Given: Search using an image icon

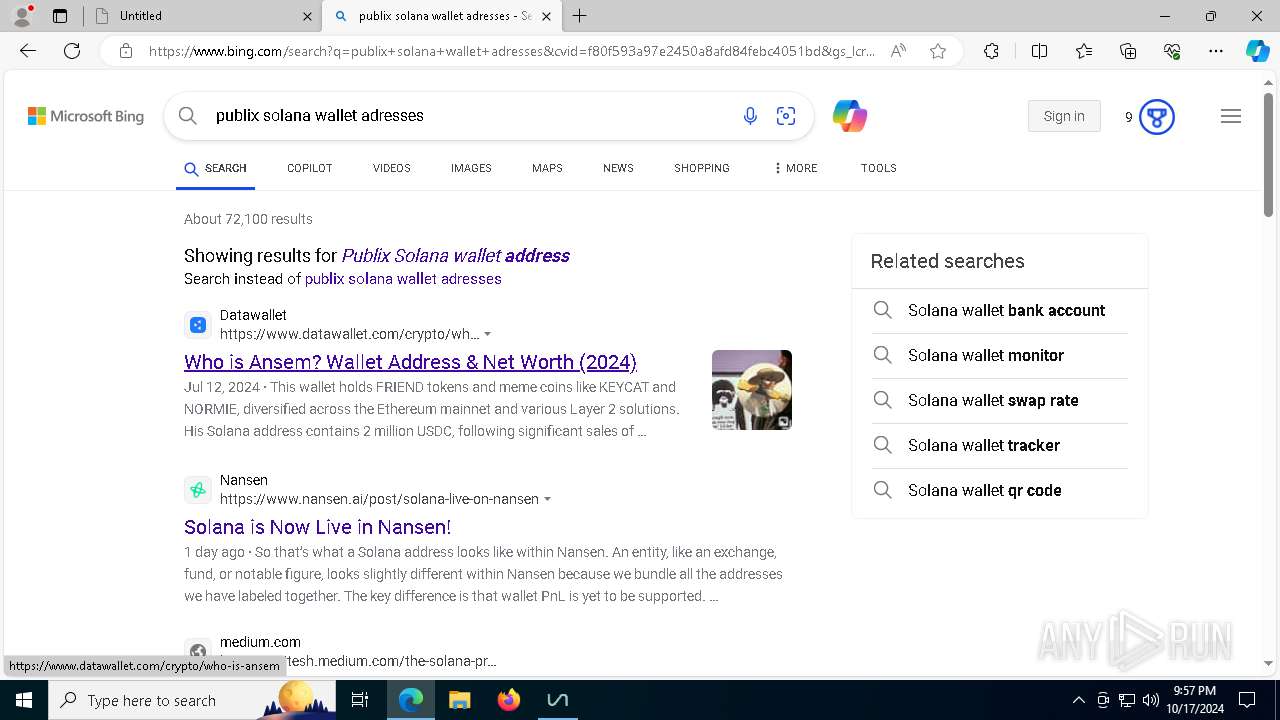Looking at the screenshot, I should (x=786, y=116).
